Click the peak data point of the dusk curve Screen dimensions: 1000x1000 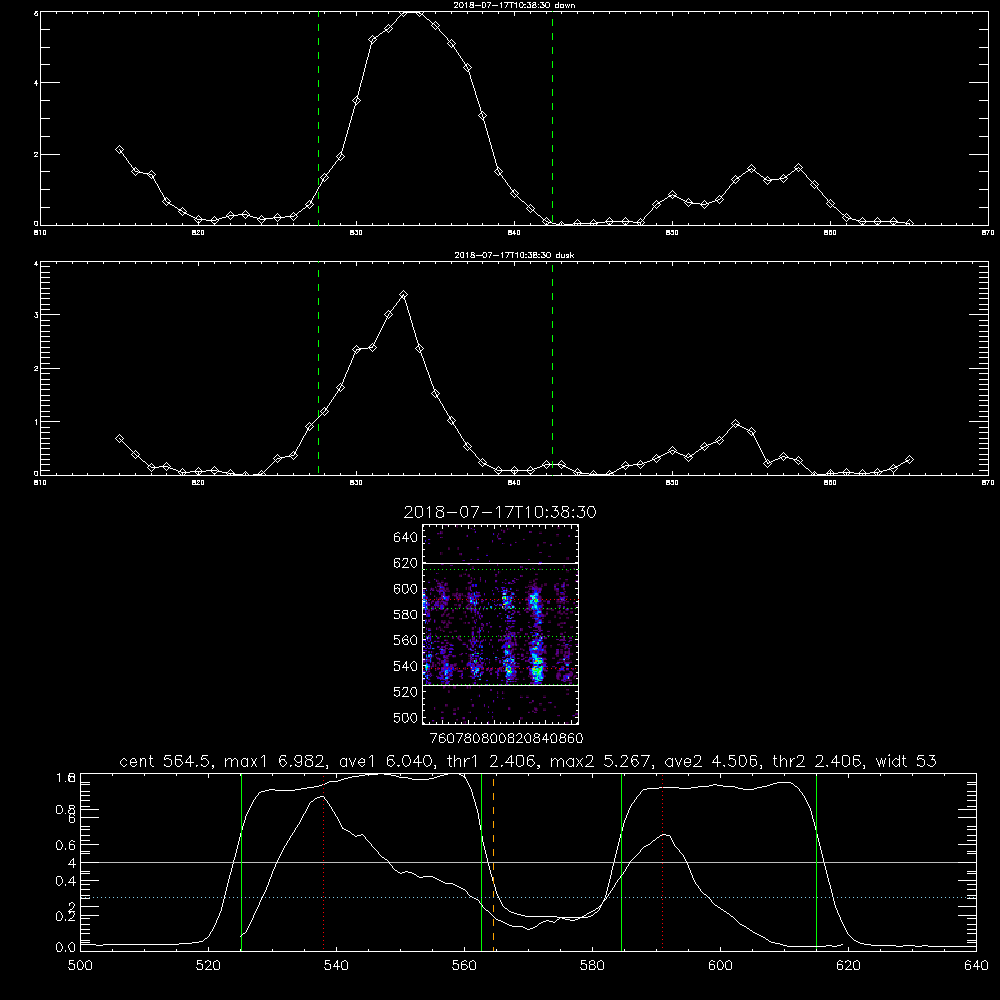click(403, 295)
